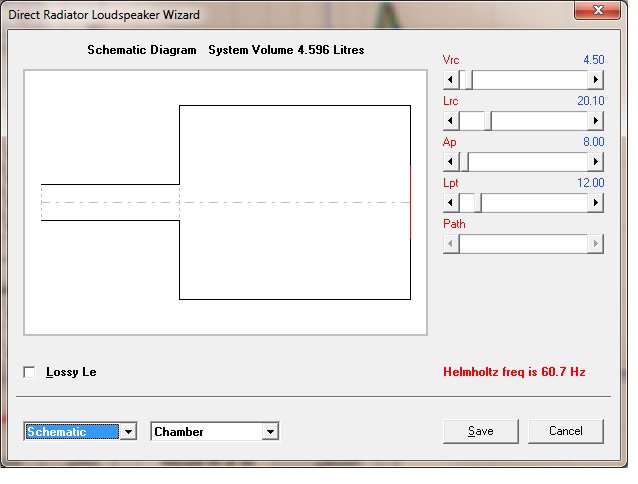Image resolution: width=638 pixels, height=484 pixels.
Task: Click the left arrow of Ap slider
Action: tap(451, 162)
